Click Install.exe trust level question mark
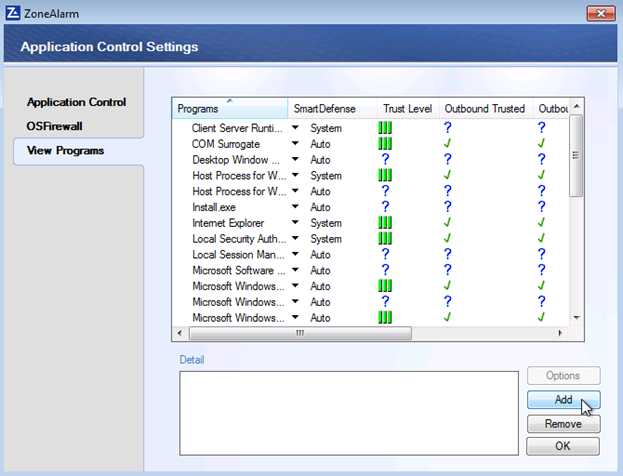The height and width of the screenshot is (476, 623). [x=385, y=207]
